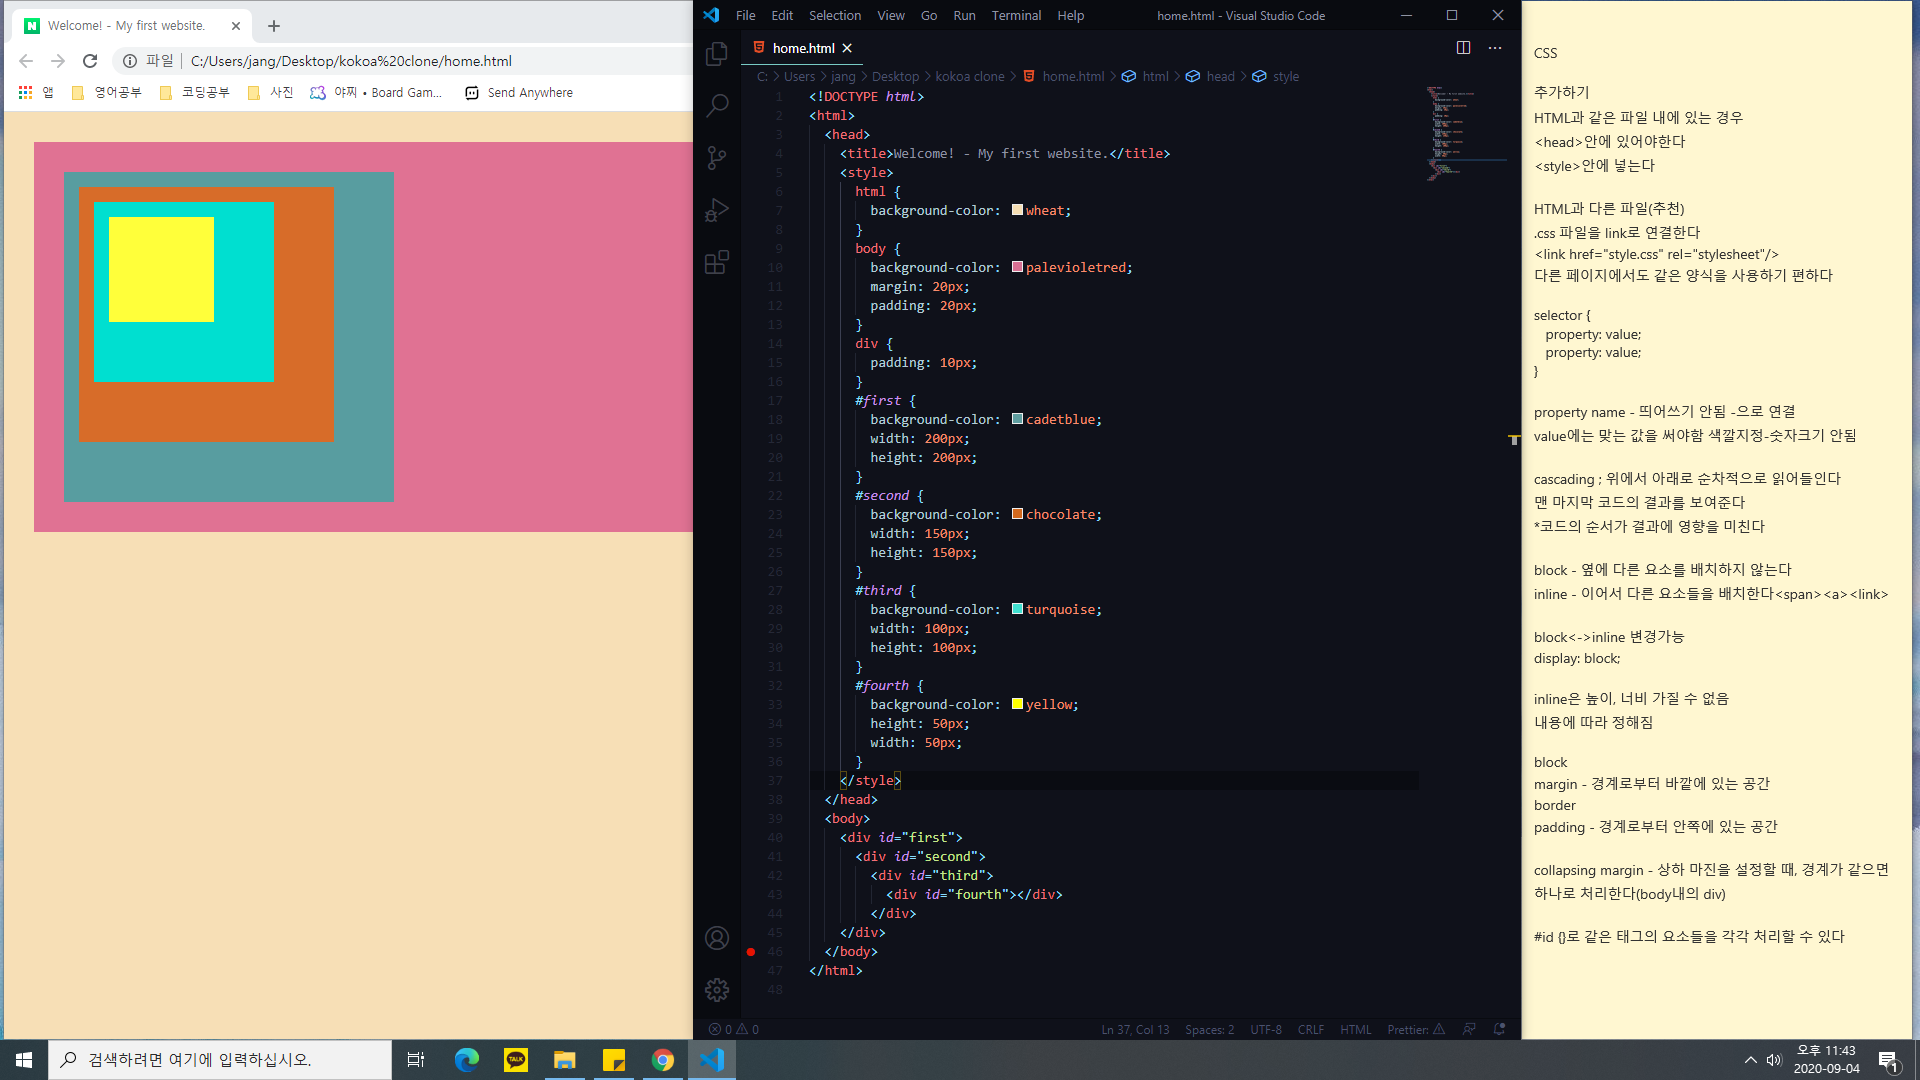The width and height of the screenshot is (1920, 1080).
Task: Select the style breadcrumb item
Action: click(x=1285, y=77)
